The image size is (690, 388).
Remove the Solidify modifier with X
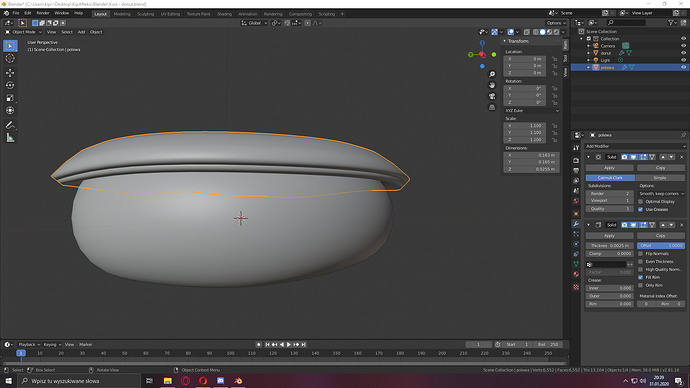pyautogui.click(x=682, y=225)
